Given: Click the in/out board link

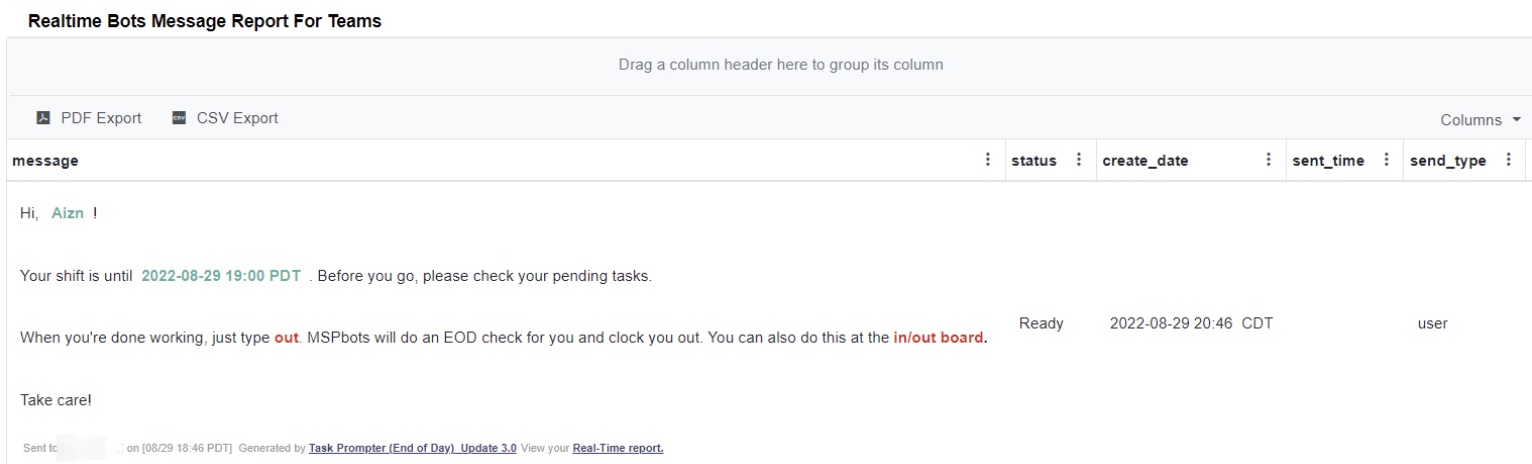Looking at the screenshot, I should (x=939, y=338).
